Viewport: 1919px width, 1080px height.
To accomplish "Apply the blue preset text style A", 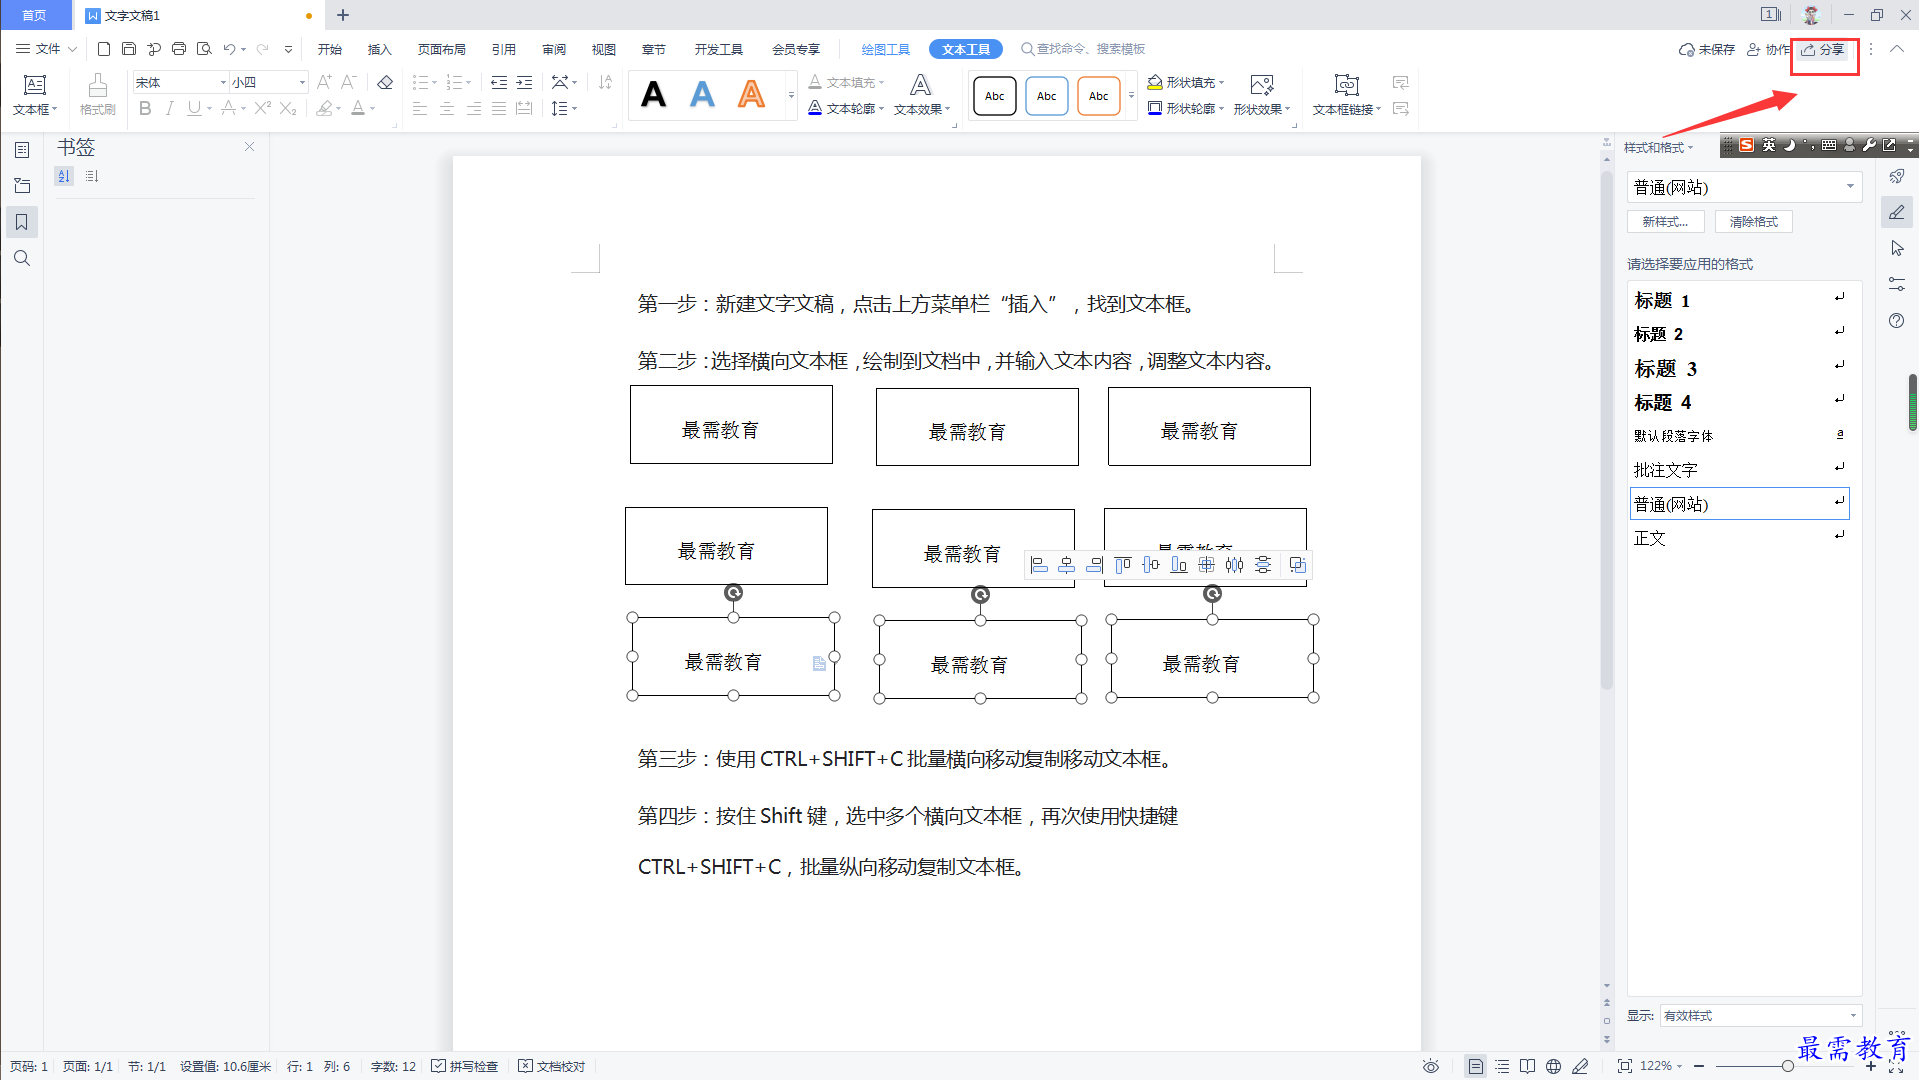I will 702,95.
